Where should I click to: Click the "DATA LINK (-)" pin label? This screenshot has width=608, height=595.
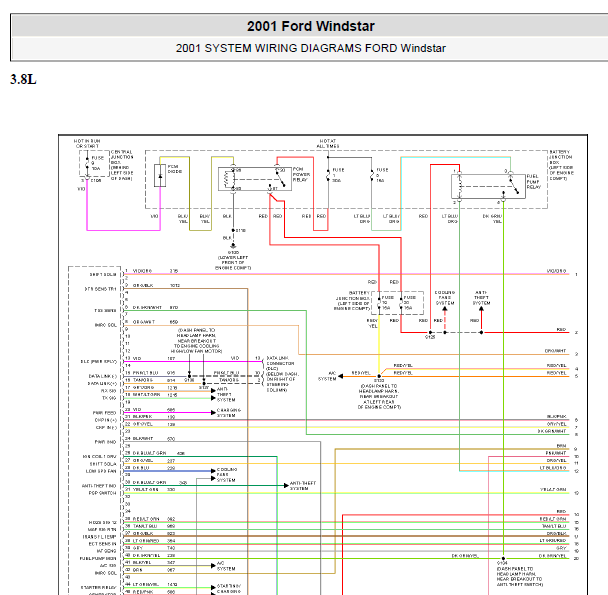click(102, 376)
